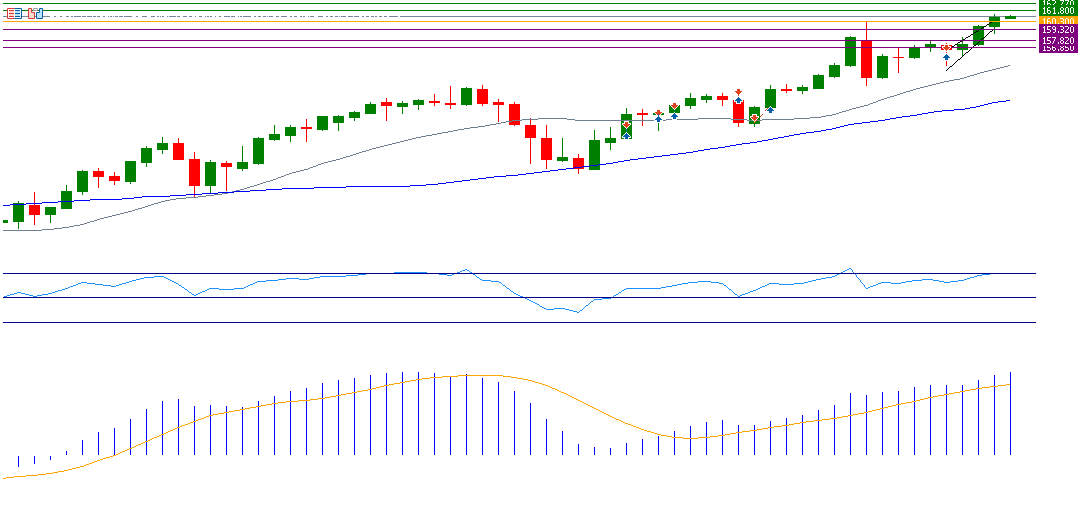This screenshot has width=1084, height=510.
Task: Click blue buy arrow below the trend line start
Action: pyautogui.click(x=946, y=58)
